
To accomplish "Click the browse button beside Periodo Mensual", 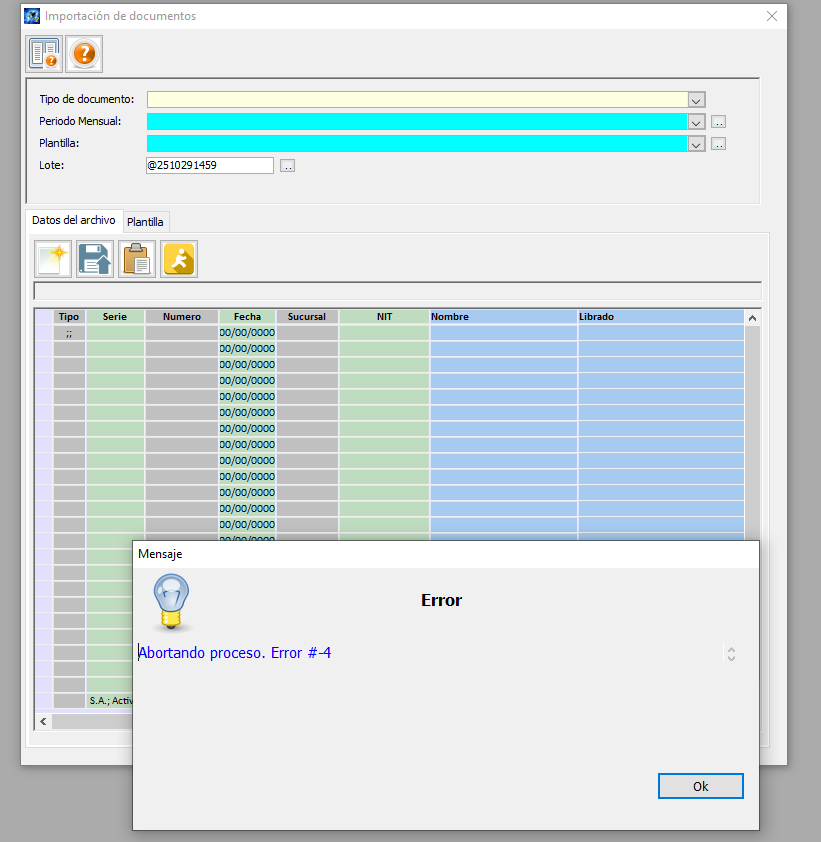I will coord(718,122).
